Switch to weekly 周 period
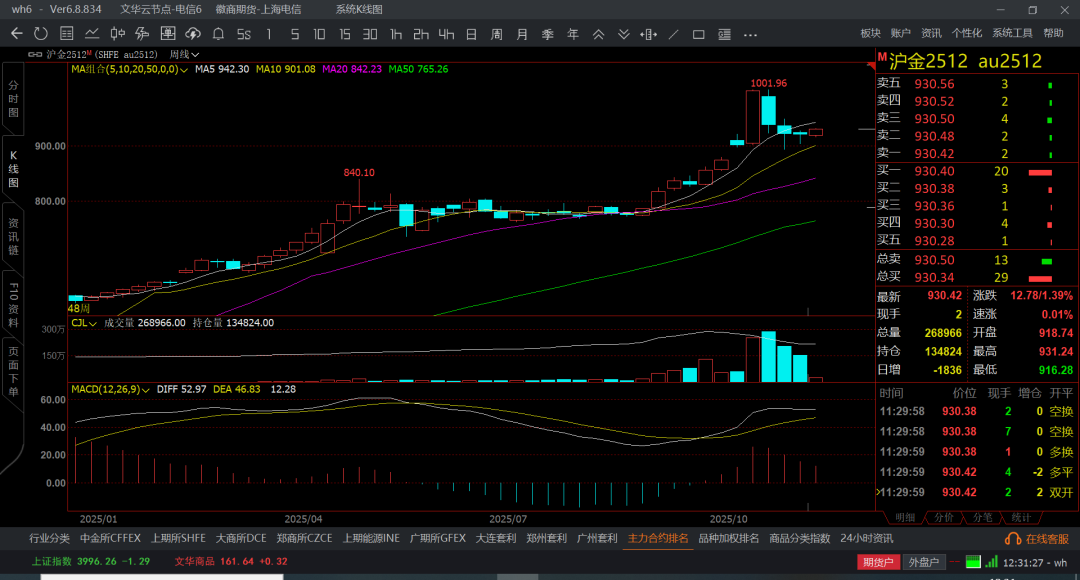This screenshot has width=1080, height=580. (497, 34)
